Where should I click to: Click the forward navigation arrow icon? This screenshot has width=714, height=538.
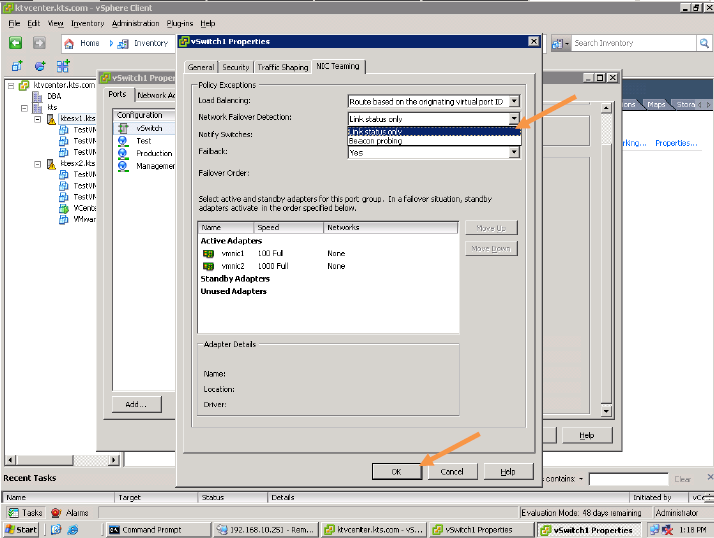pyautogui.click(x=39, y=43)
